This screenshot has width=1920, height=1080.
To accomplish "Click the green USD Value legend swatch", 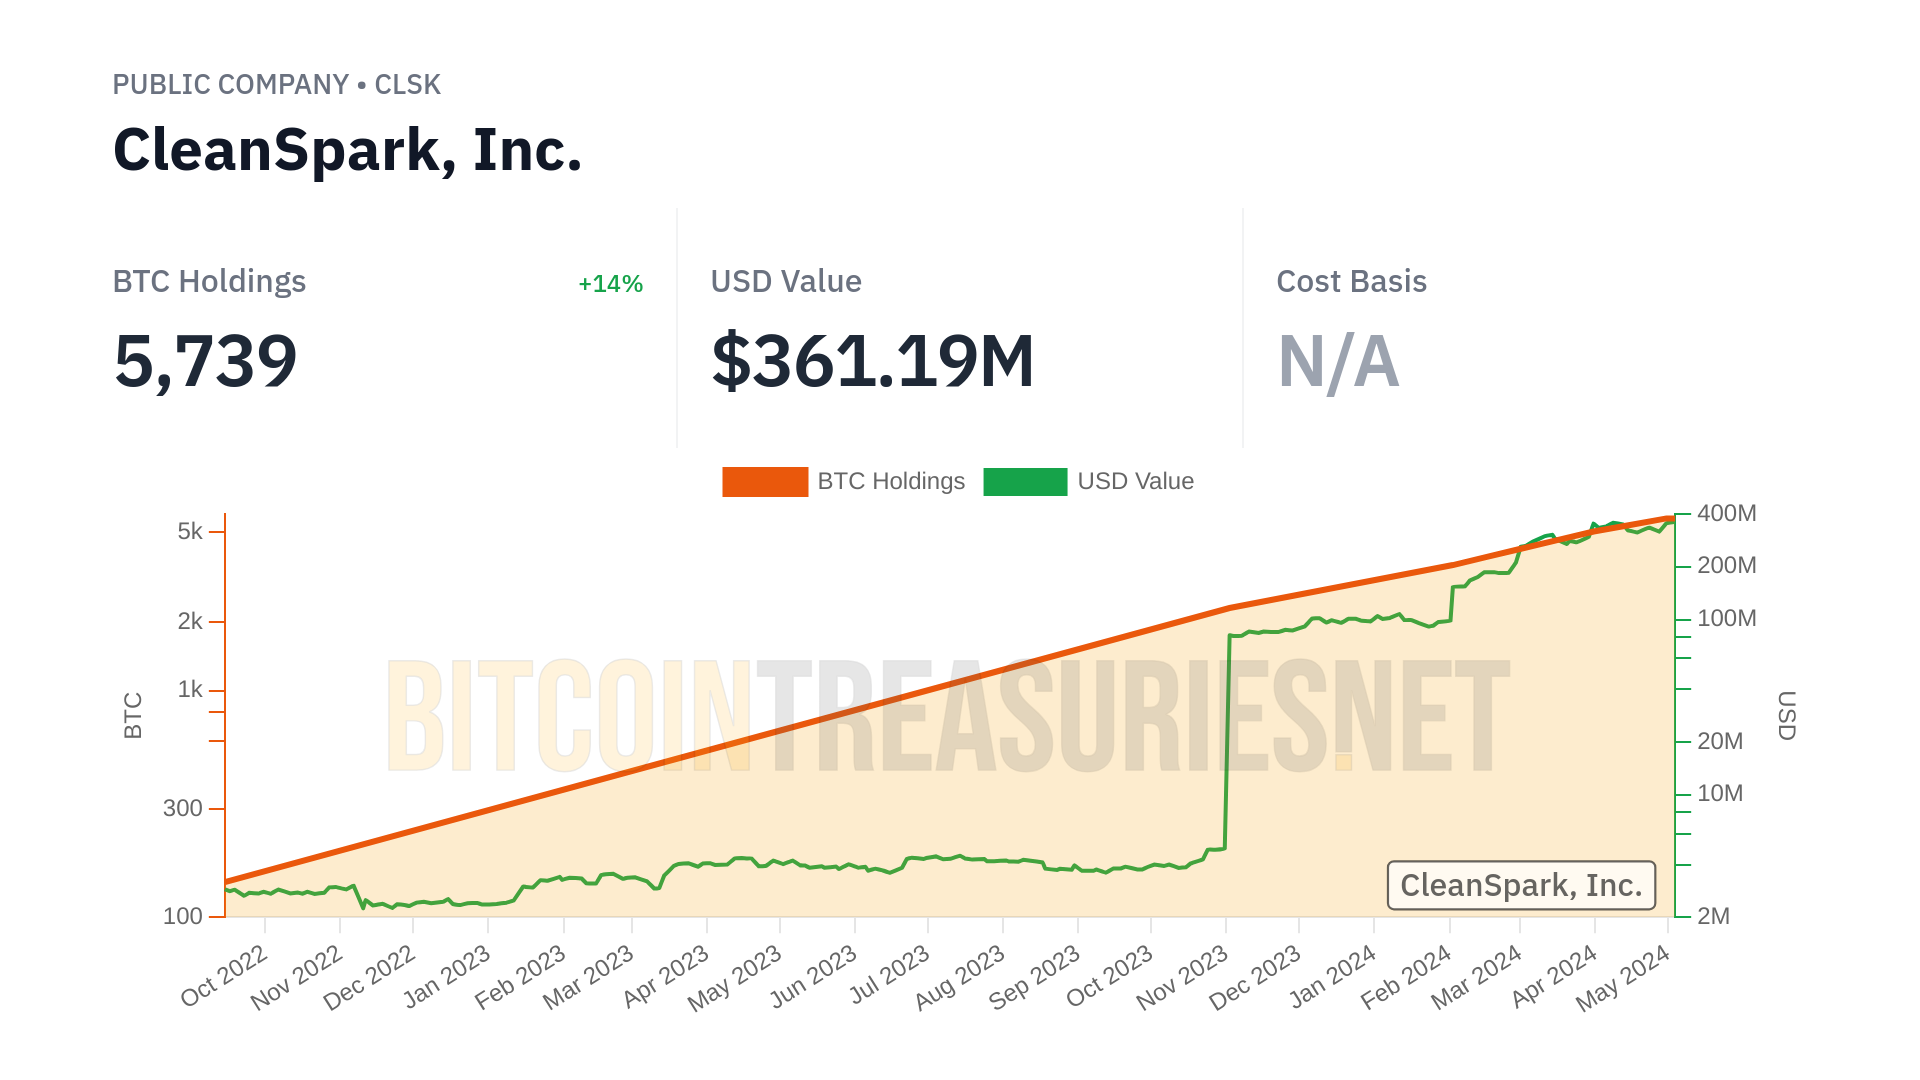I will (1025, 482).
